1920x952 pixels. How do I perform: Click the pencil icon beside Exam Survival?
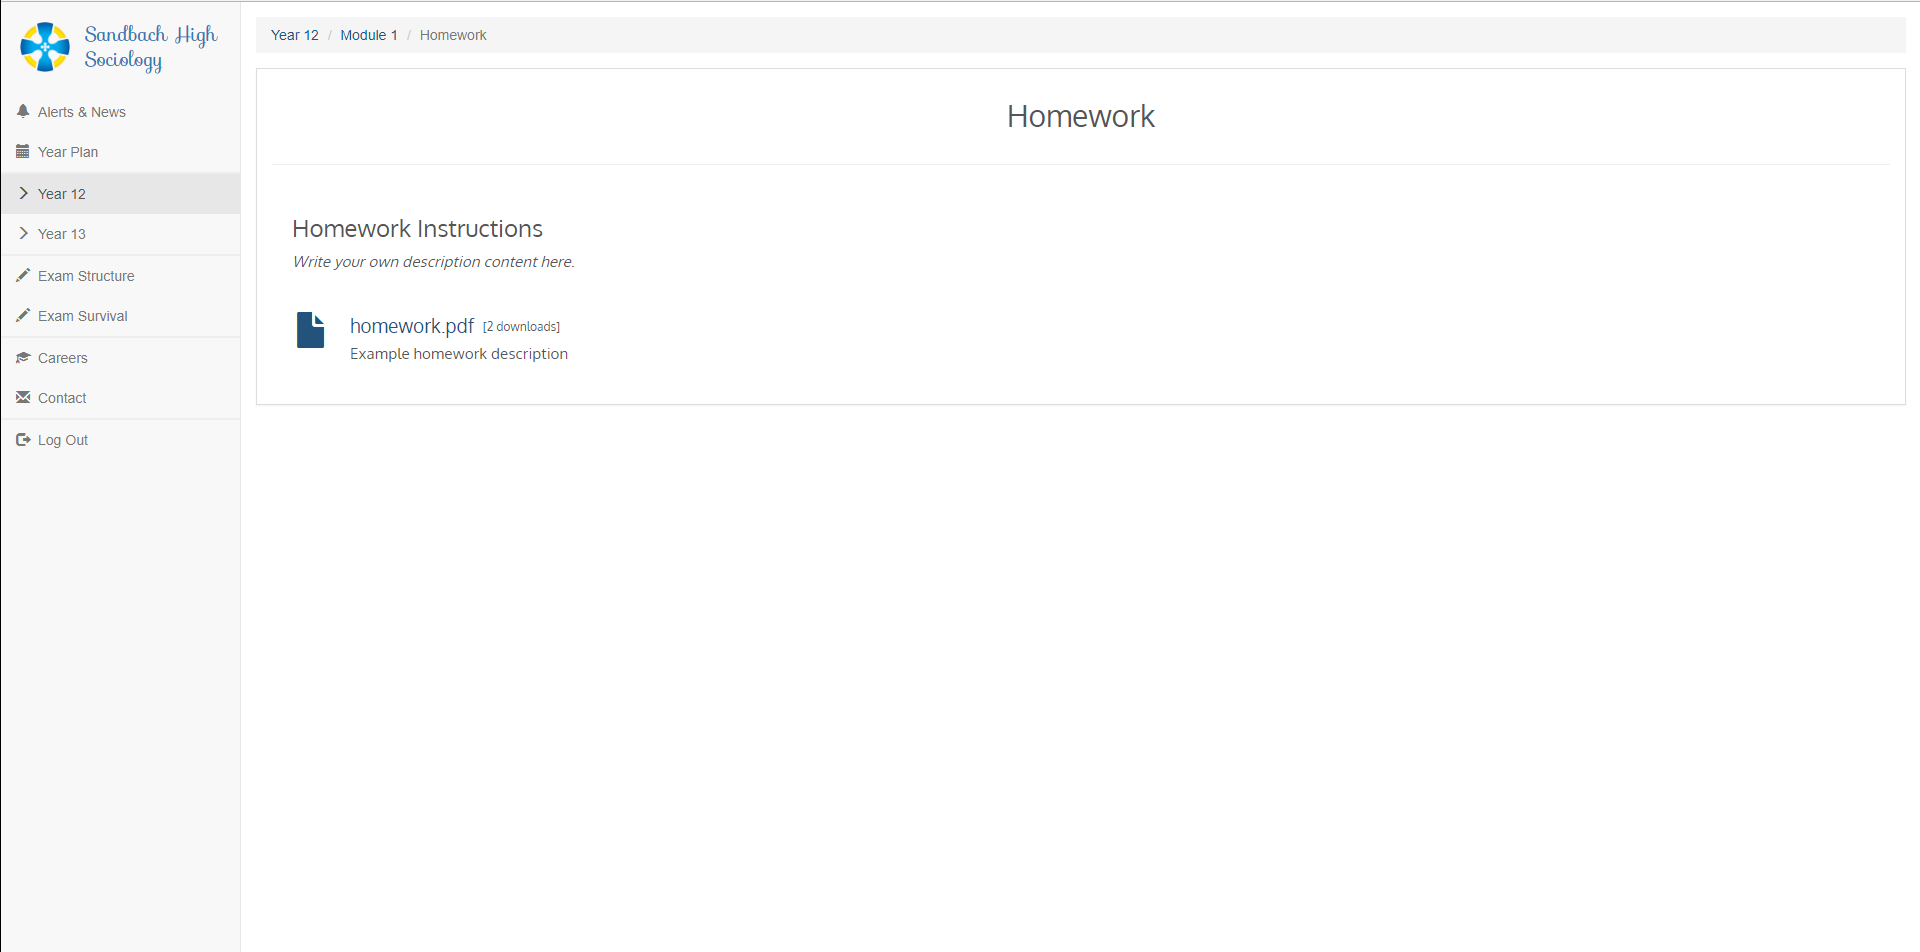(x=23, y=315)
